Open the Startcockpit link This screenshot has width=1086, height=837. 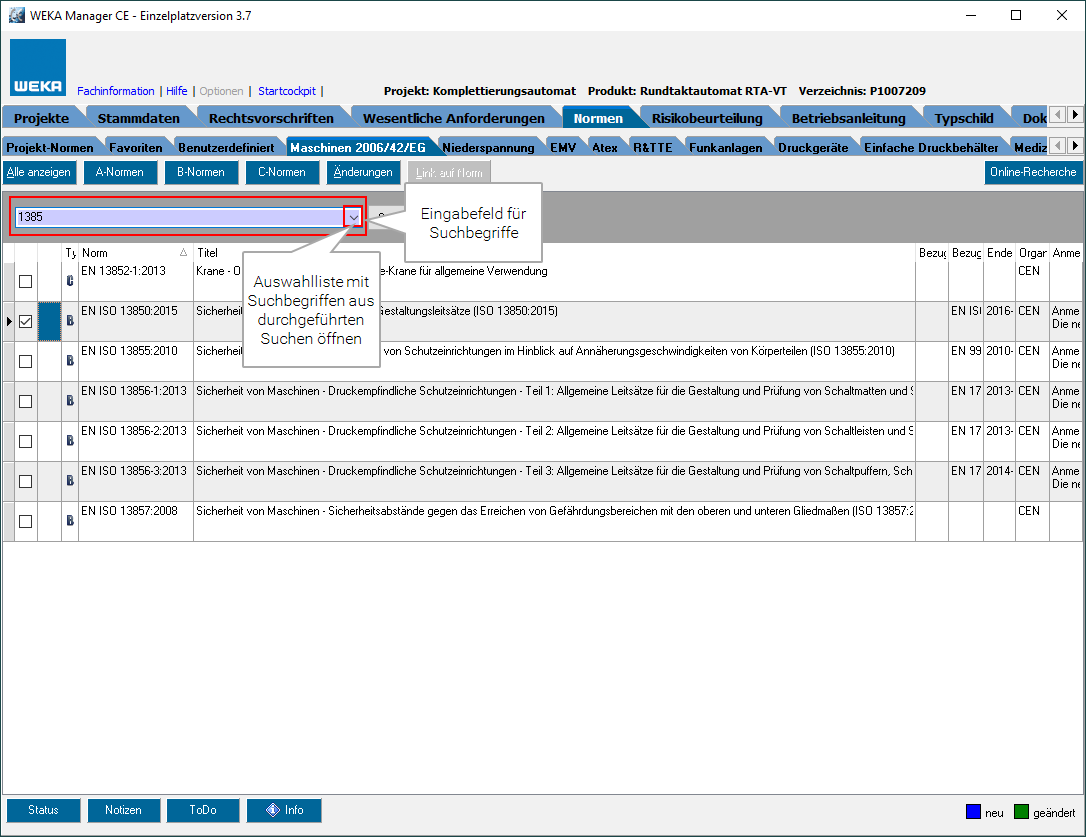click(286, 91)
